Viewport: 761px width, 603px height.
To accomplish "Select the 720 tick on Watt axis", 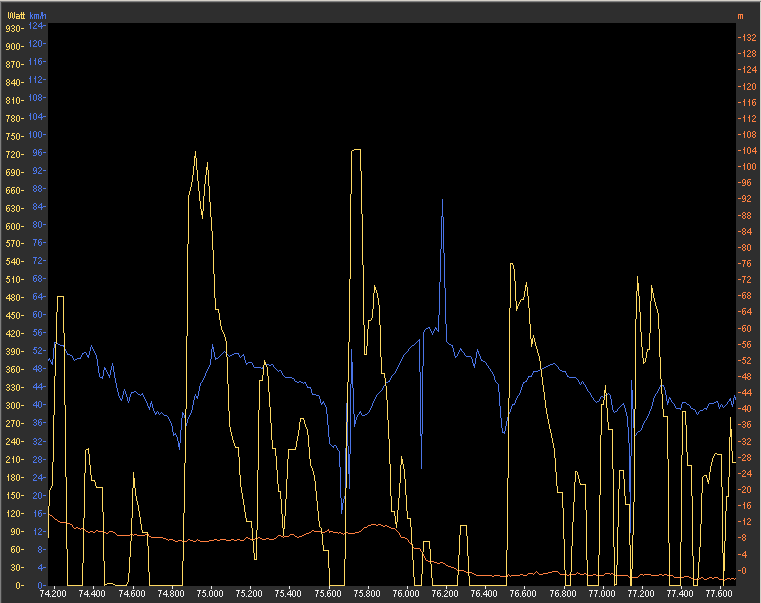I will click(13, 154).
